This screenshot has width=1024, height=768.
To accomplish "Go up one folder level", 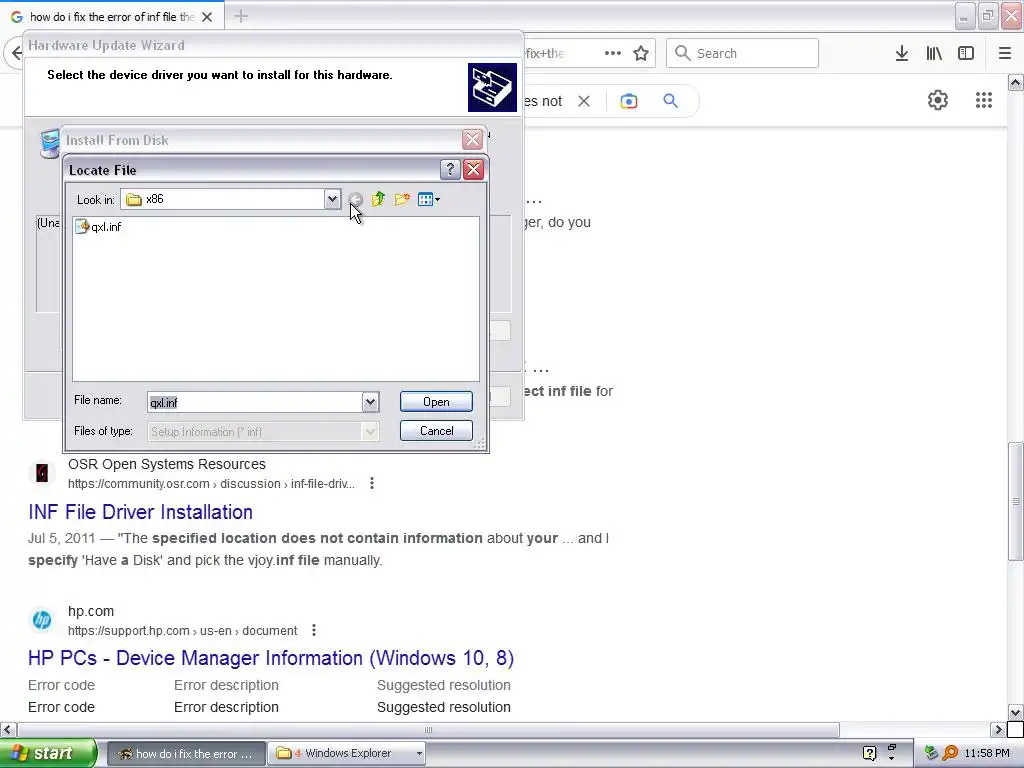I will point(379,199).
